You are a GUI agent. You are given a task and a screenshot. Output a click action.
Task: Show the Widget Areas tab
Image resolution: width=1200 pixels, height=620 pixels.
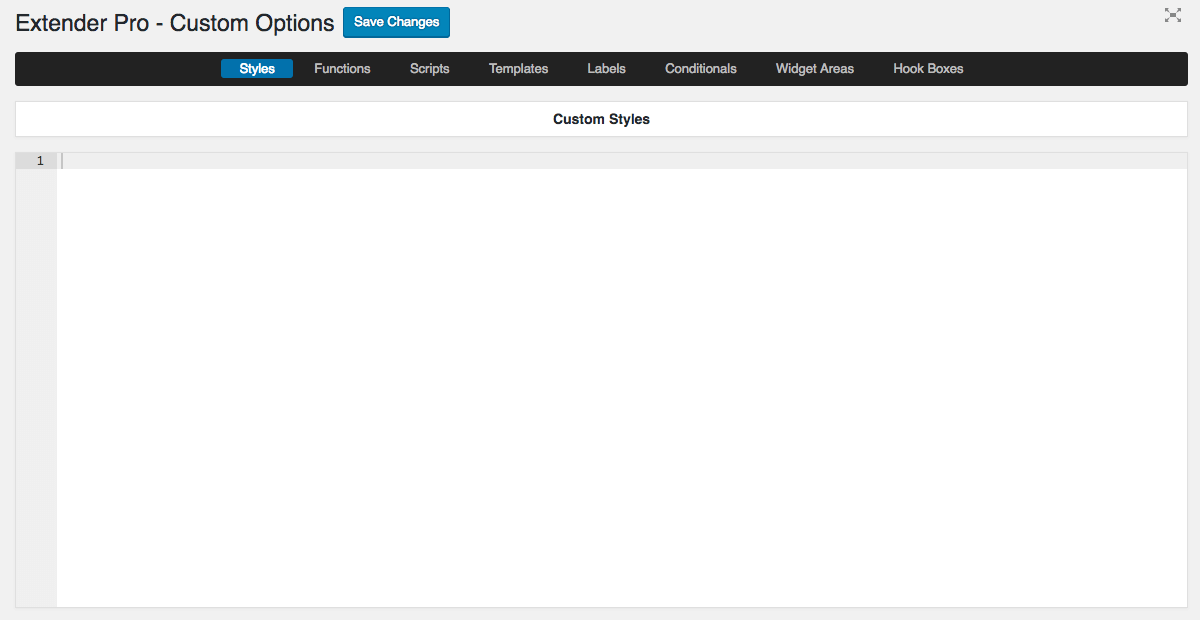(x=814, y=69)
